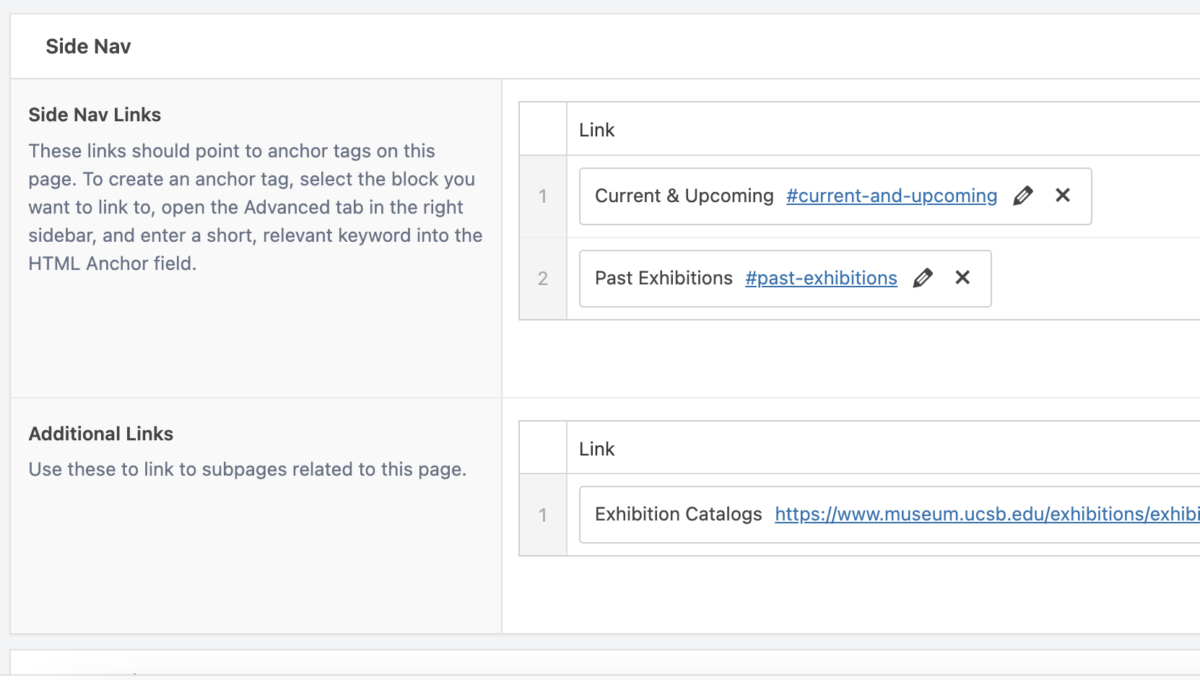Select row 2 handle in Side Nav Links
The width and height of the screenshot is (1200, 680).
pos(543,278)
